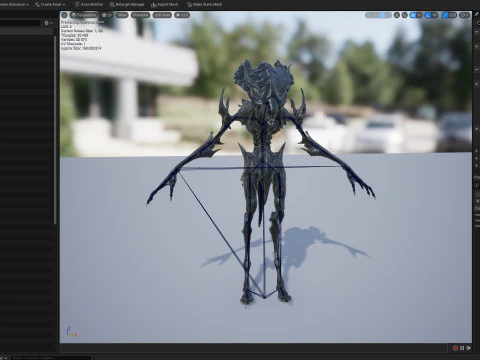Activate the rotate transform tool
Screen dimensions: 480x360
[x=382, y=15]
